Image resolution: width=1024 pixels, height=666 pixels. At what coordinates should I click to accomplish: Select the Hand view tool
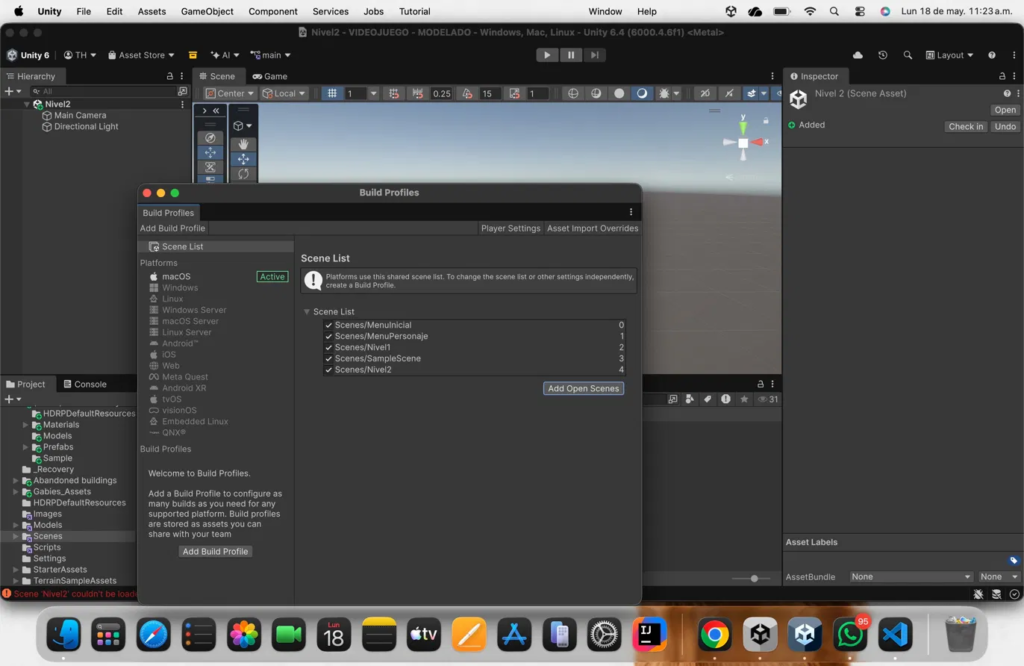(243, 144)
